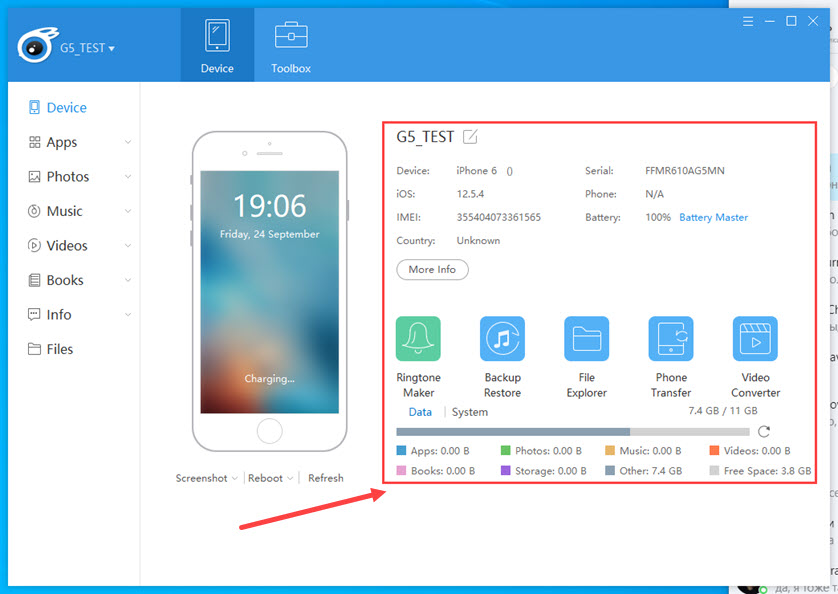This screenshot has height=594, width=838.
Task: Click the battery percentage 100%
Action: [x=658, y=217]
